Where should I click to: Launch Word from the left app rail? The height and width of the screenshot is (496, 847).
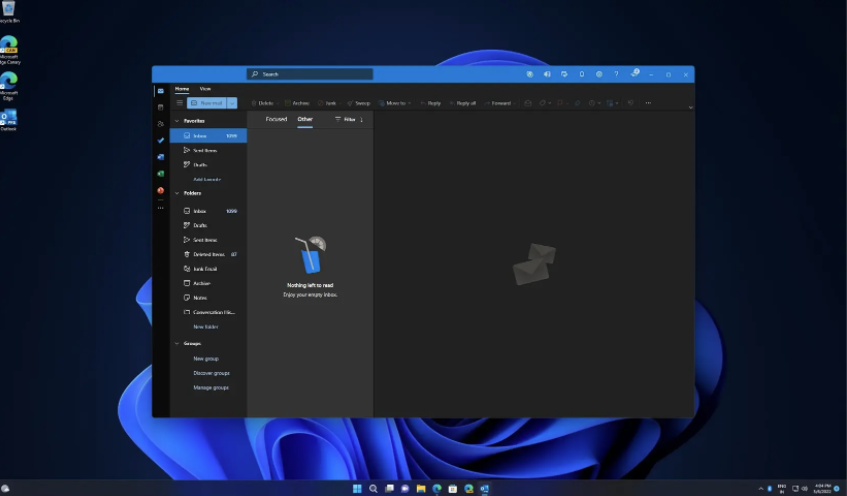pos(160,157)
